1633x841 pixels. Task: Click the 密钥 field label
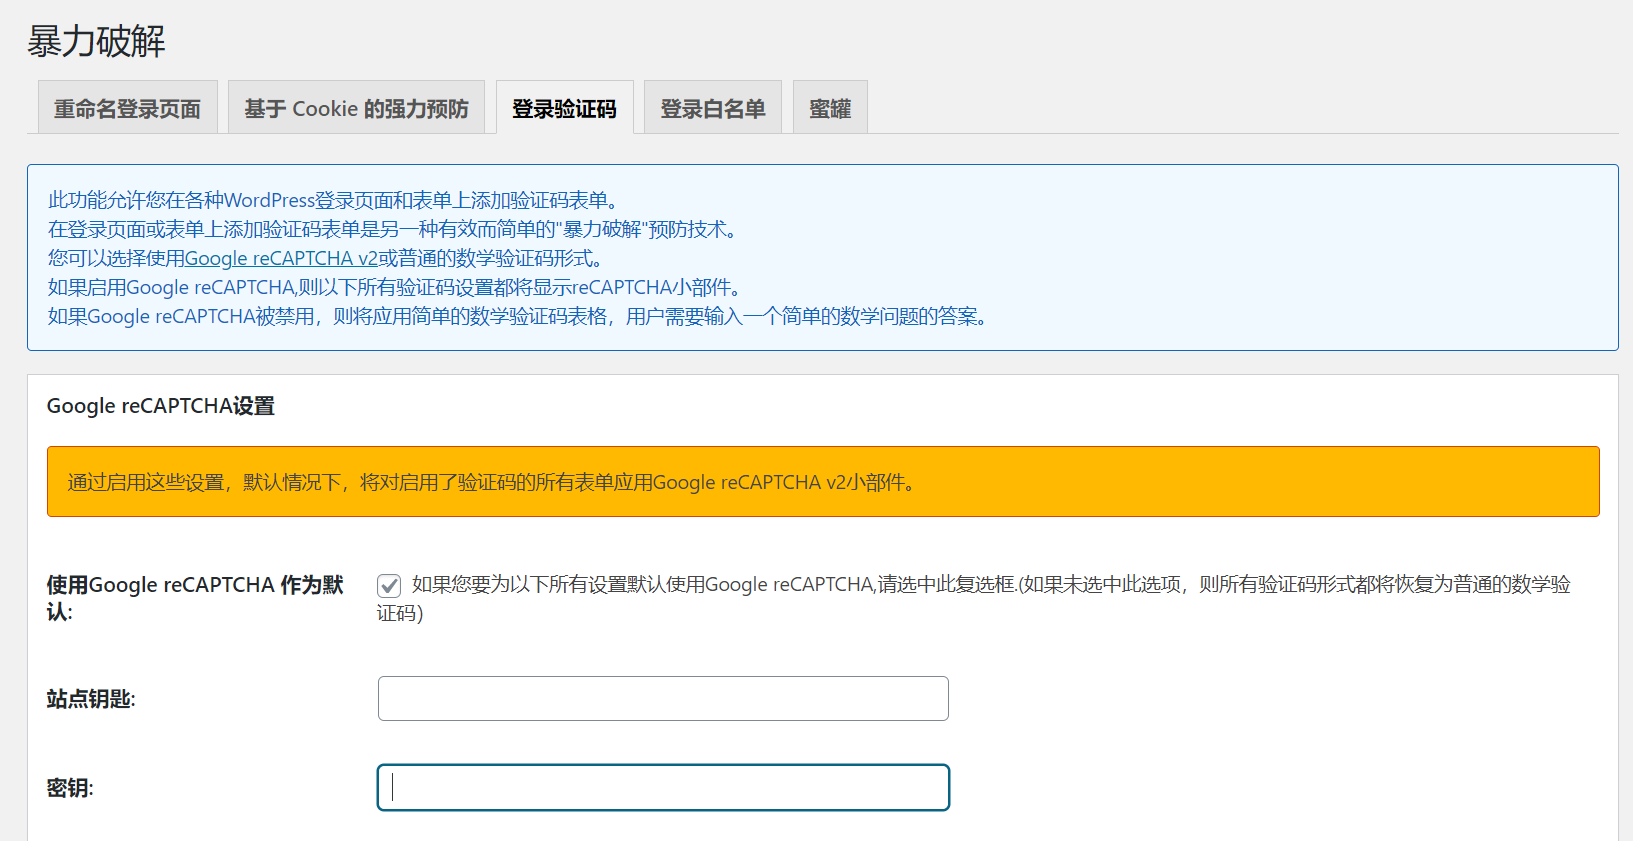click(x=70, y=788)
